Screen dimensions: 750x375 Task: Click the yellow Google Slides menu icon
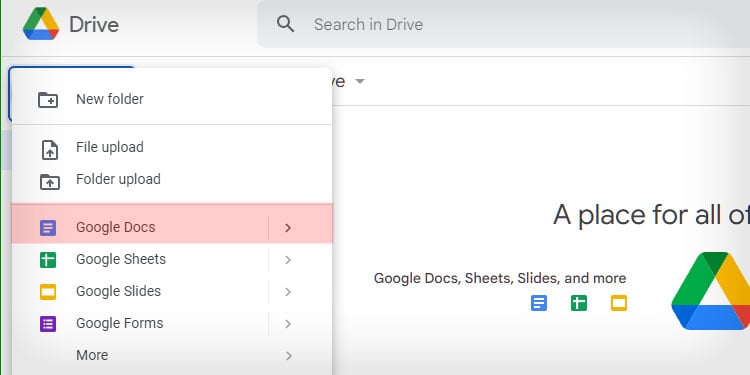[48, 292]
